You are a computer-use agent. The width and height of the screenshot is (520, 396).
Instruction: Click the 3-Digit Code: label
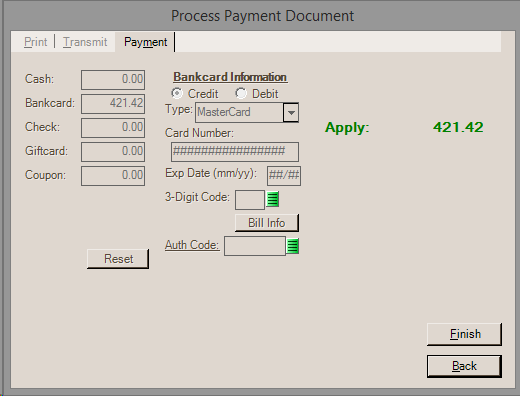point(197,197)
